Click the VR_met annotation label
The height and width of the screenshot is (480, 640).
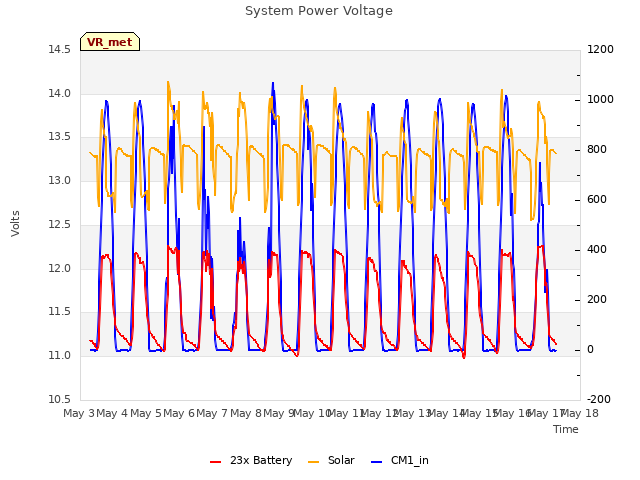click(110, 42)
